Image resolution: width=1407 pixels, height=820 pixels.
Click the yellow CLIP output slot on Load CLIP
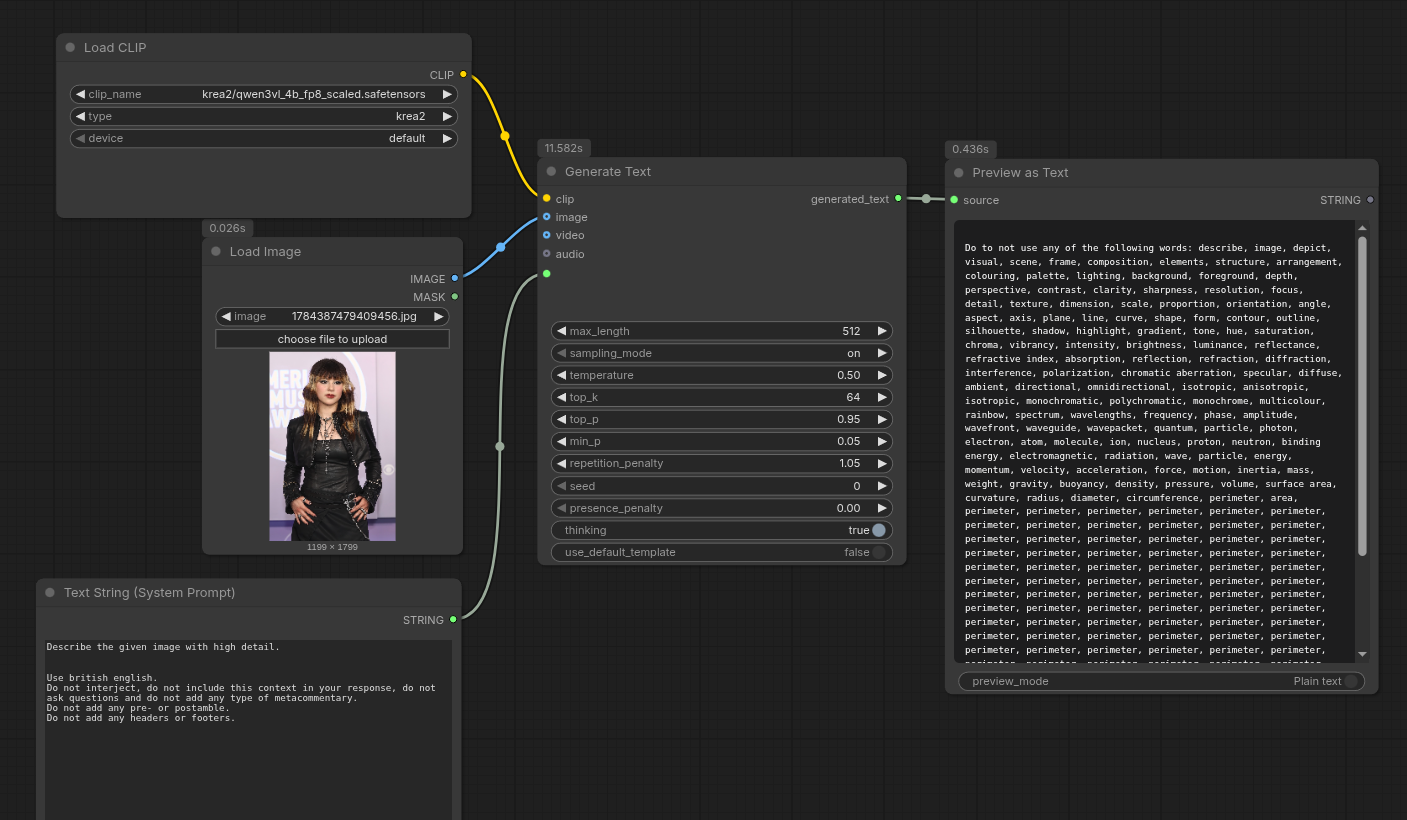463,74
